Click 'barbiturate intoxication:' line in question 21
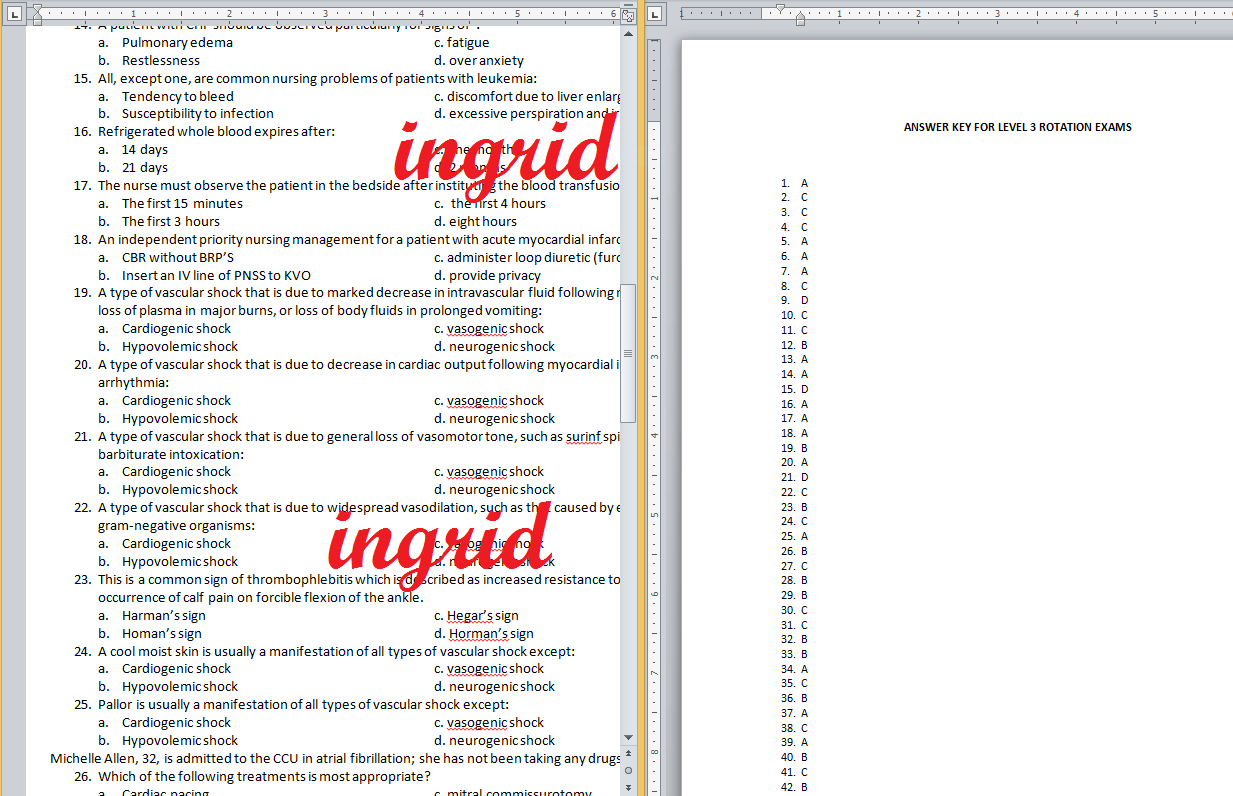Screen dimensions: 1233x796 (171, 454)
